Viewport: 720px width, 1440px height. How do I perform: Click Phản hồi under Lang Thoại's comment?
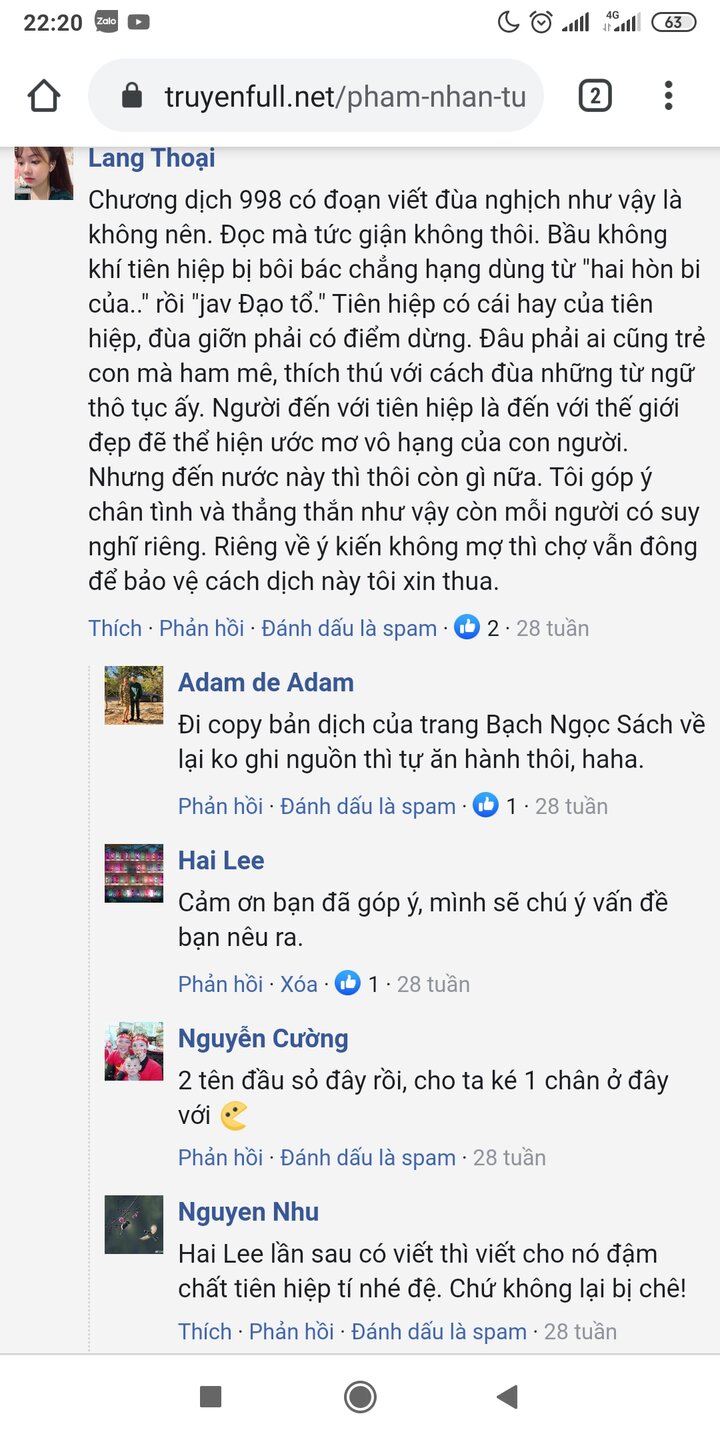(x=202, y=628)
